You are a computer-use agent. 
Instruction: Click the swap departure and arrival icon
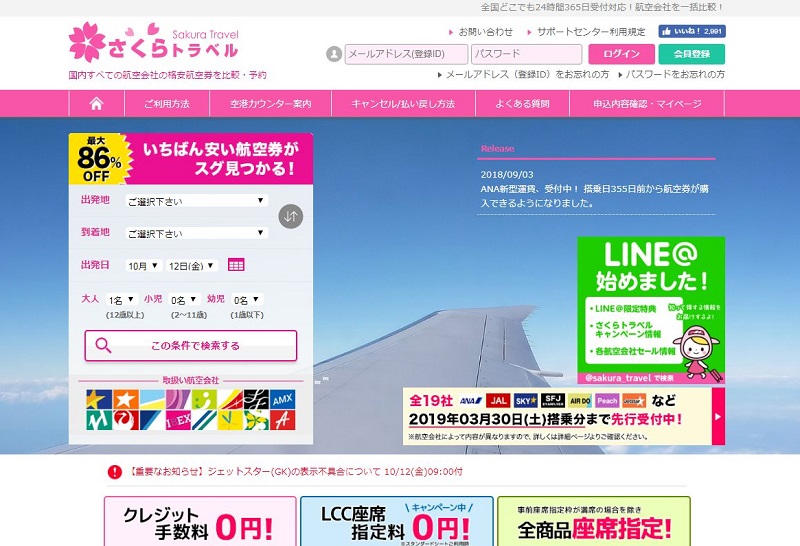[290, 216]
